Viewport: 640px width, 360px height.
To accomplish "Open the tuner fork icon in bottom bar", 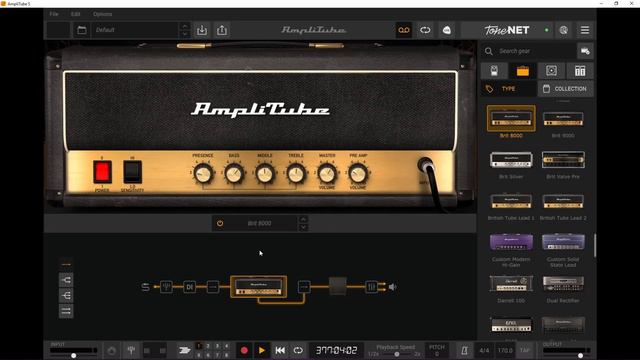I will (131, 350).
